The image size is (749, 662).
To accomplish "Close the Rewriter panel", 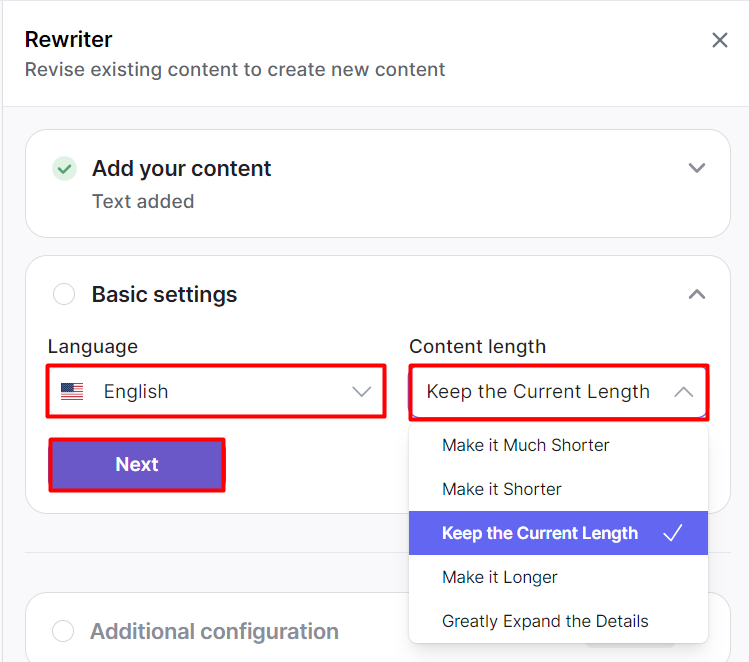I will coord(719,40).
